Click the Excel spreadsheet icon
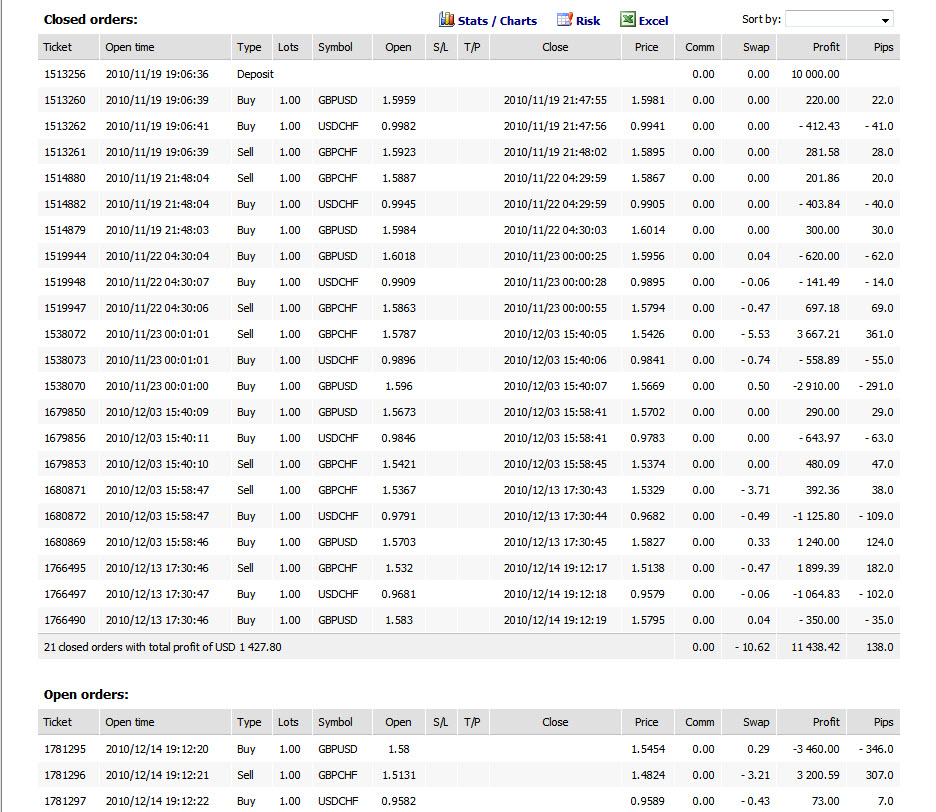Image resolution: width=936 pixels, height=812 pixels. 627,20
